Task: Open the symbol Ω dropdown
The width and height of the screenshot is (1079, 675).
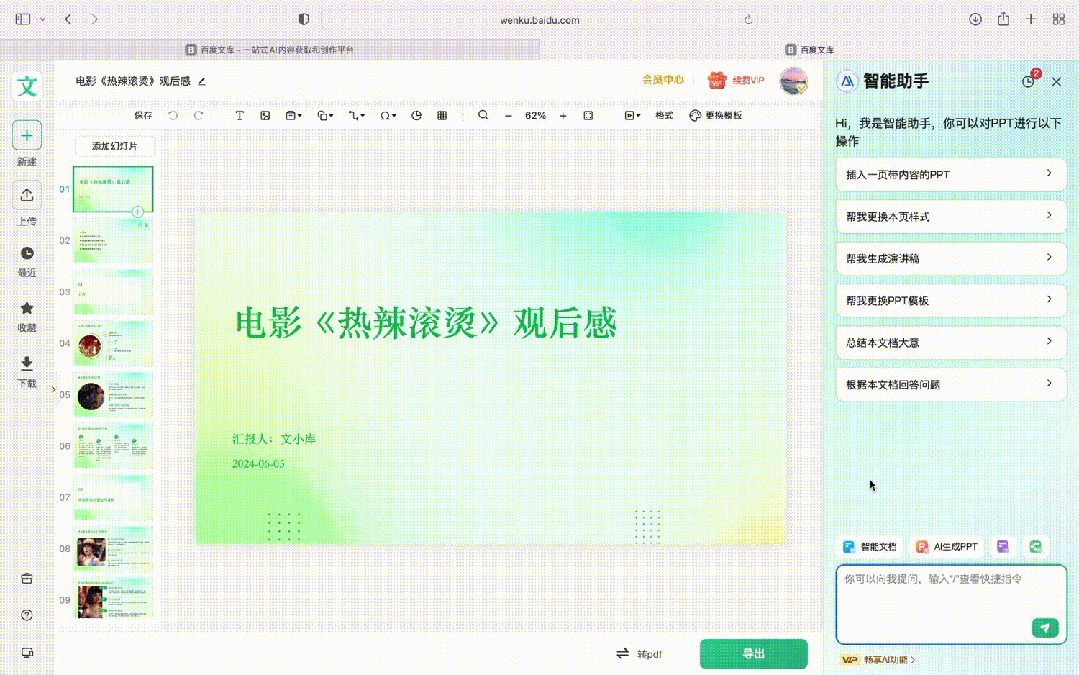Action: click(388, 116)
